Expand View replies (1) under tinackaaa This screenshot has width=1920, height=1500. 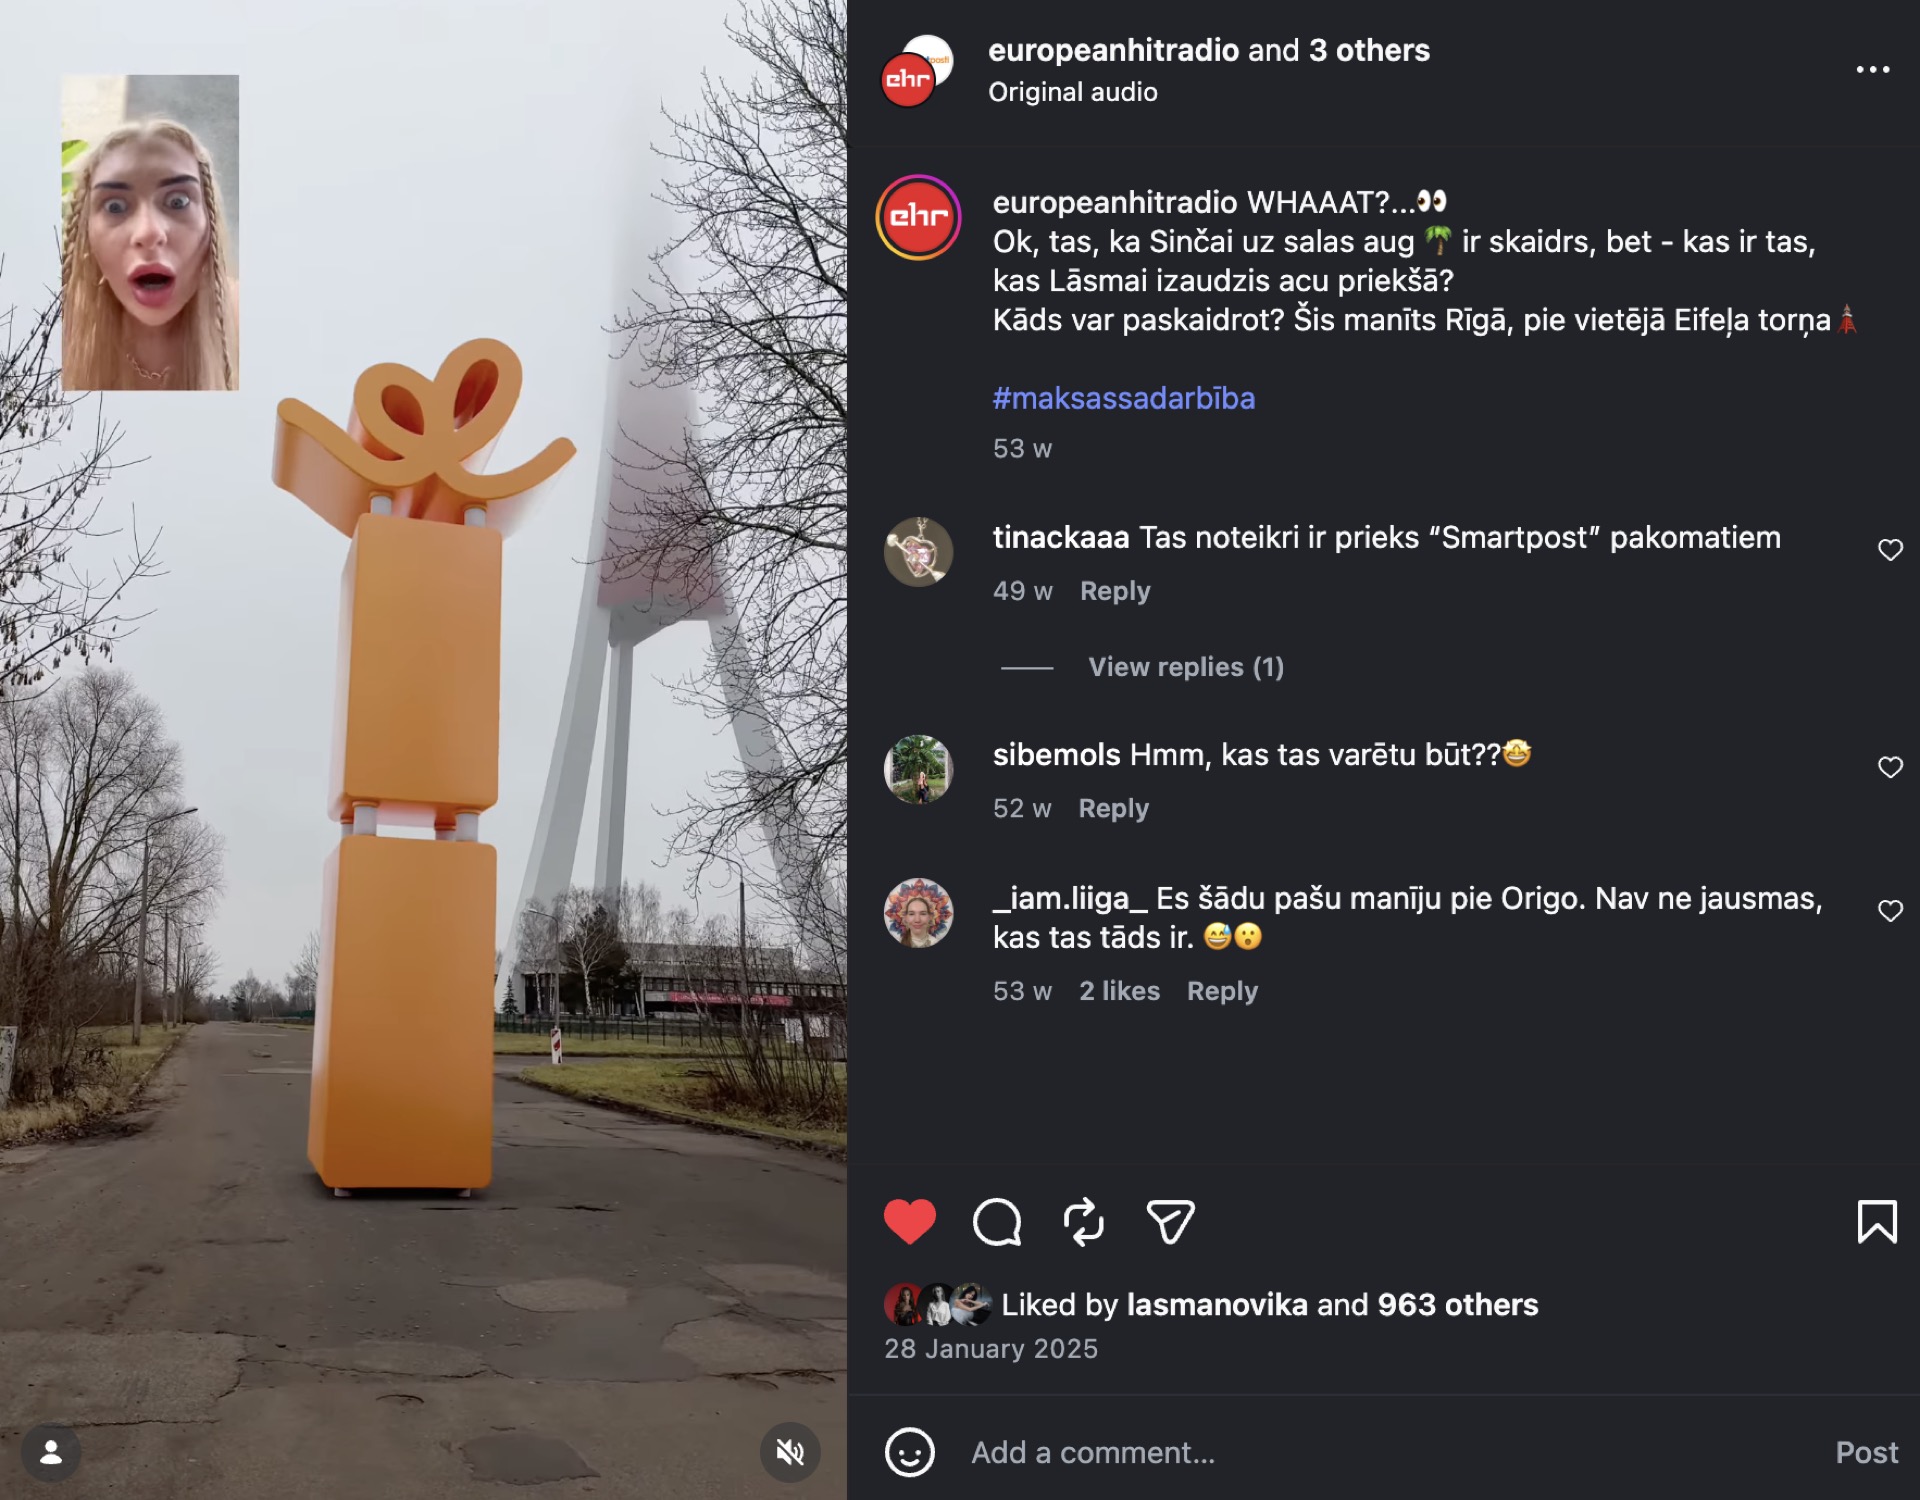1186,667
